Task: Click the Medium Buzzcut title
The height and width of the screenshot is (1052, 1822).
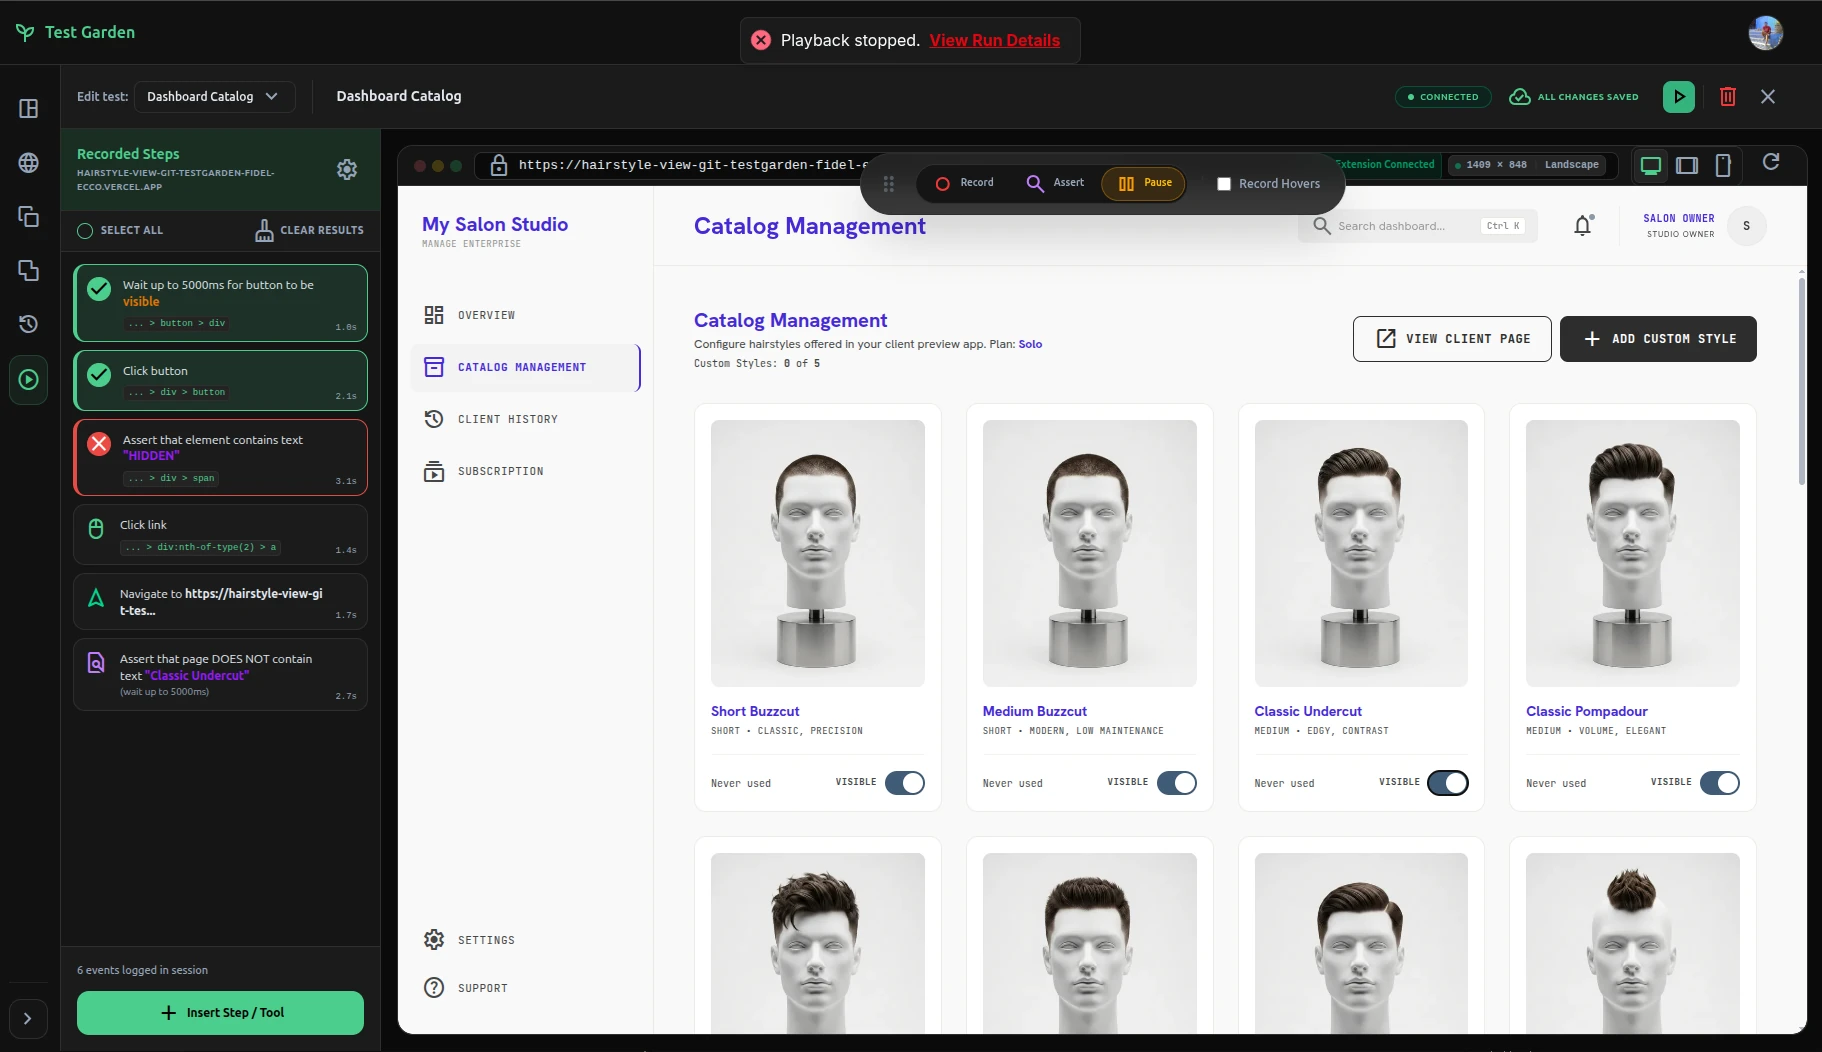Action: 1034,711
